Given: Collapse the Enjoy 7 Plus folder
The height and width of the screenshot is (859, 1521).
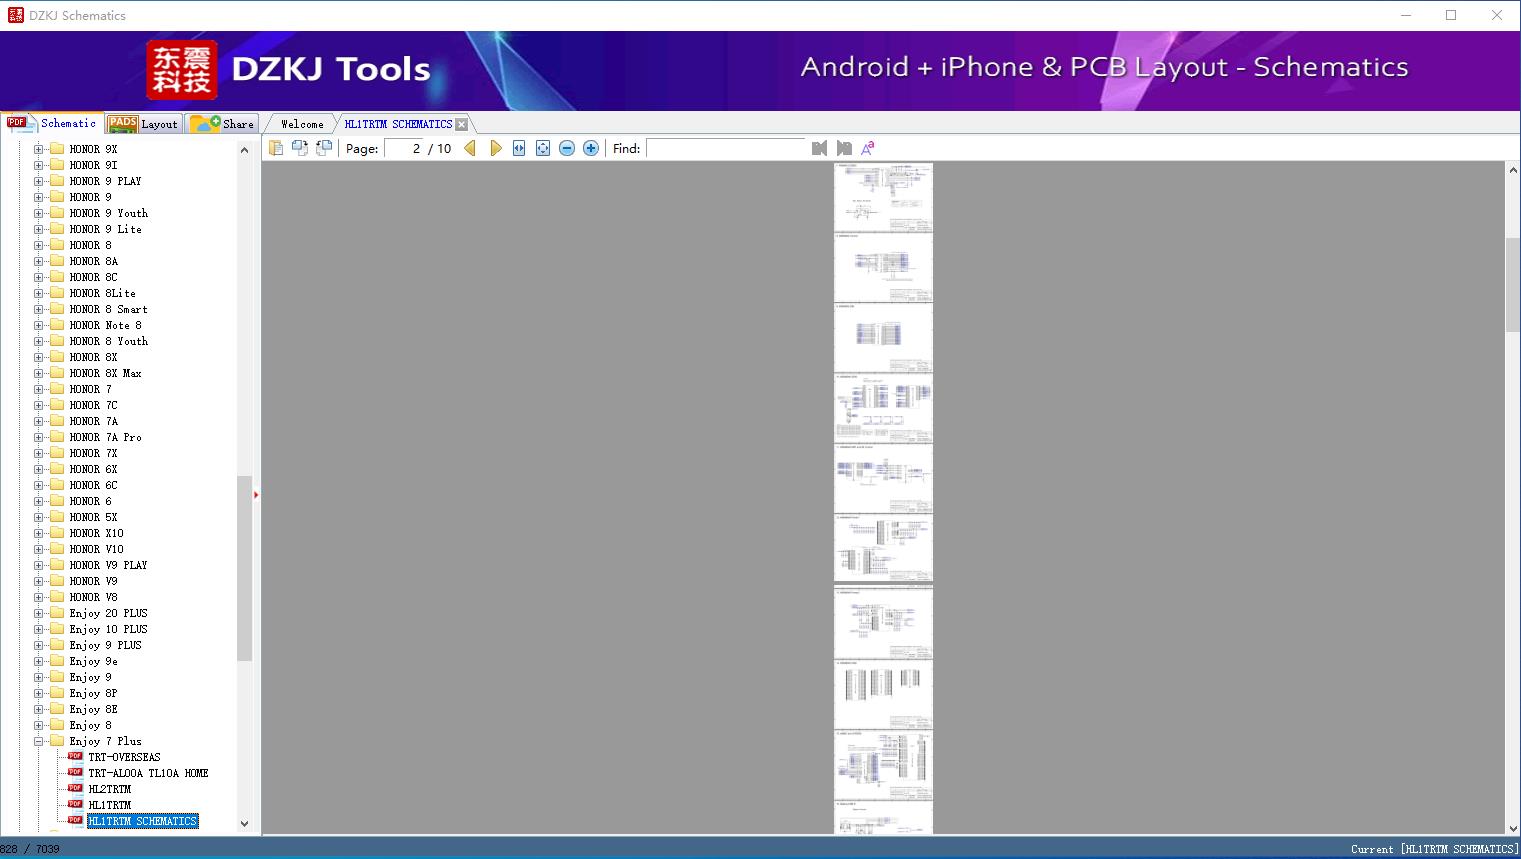Looking at the screenshot, I should click(x=39, y=741).
